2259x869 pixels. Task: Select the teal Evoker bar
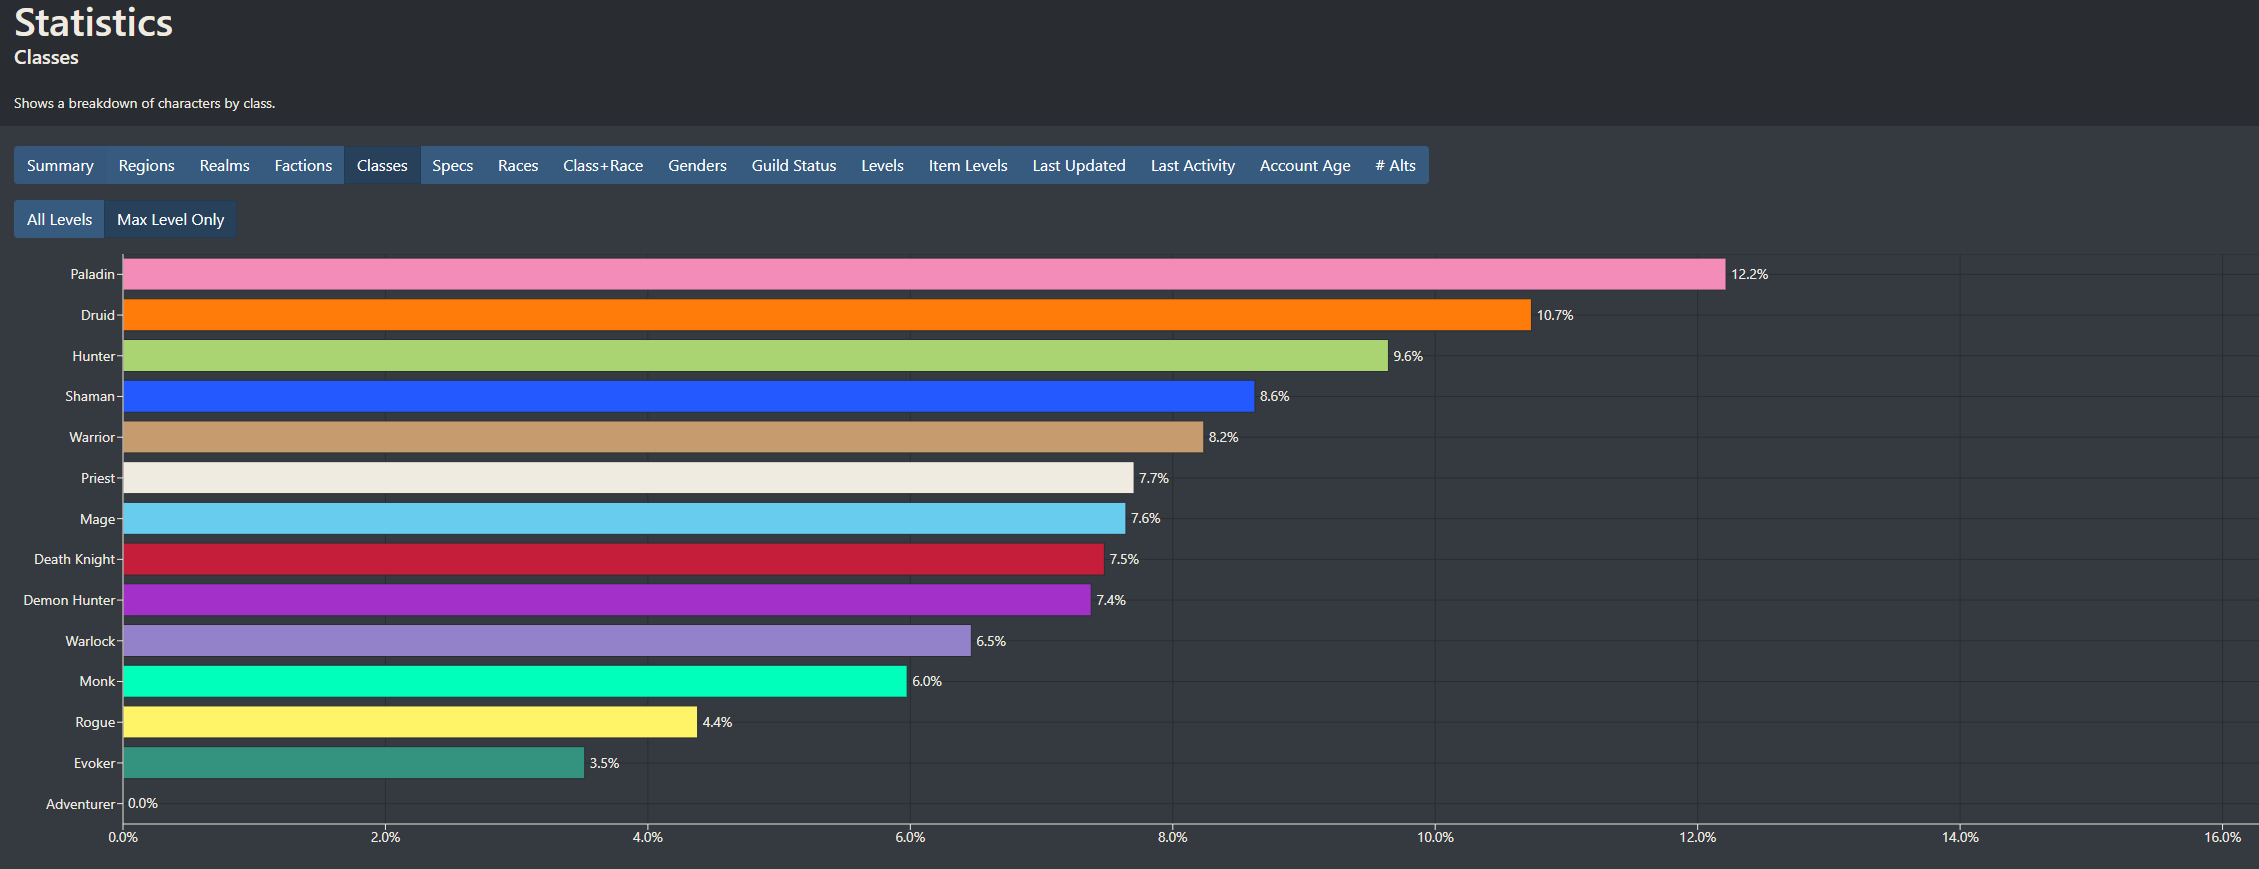pos(353,763)
